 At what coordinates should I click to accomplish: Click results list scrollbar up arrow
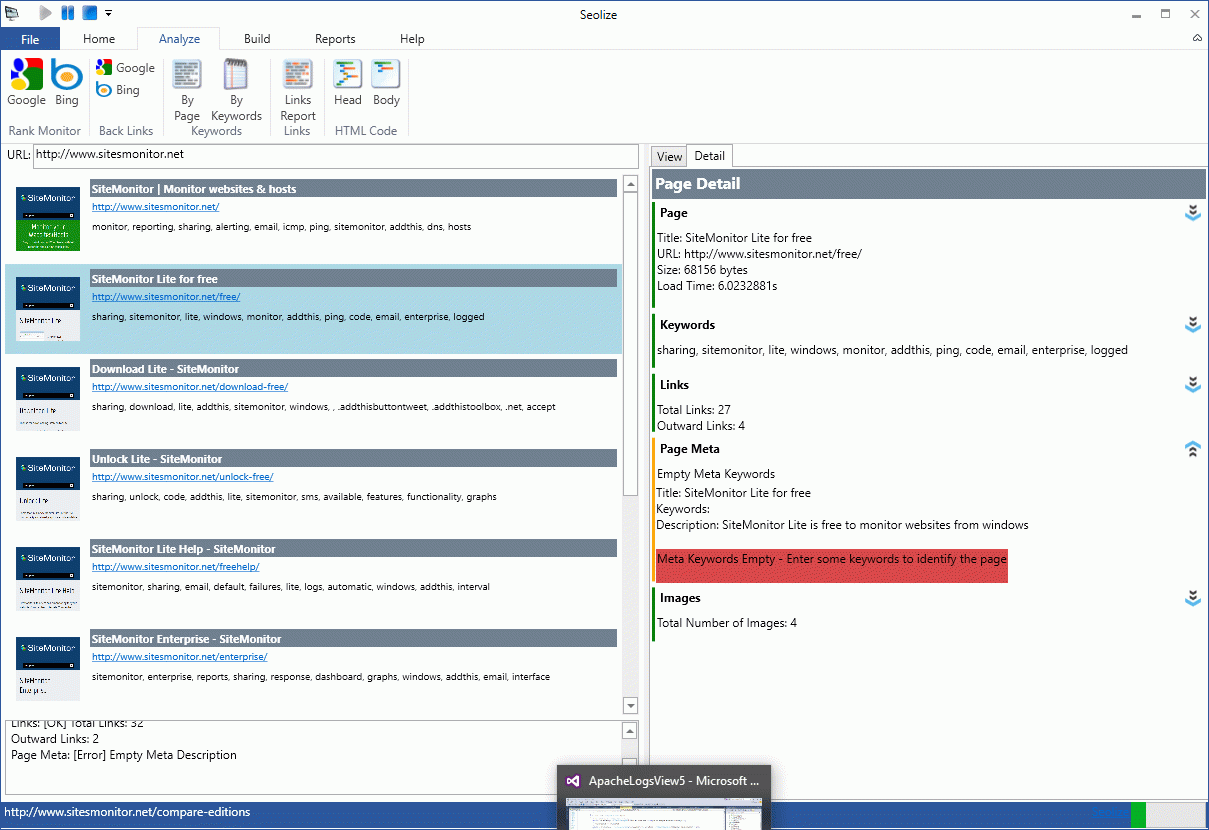[630, 184]
